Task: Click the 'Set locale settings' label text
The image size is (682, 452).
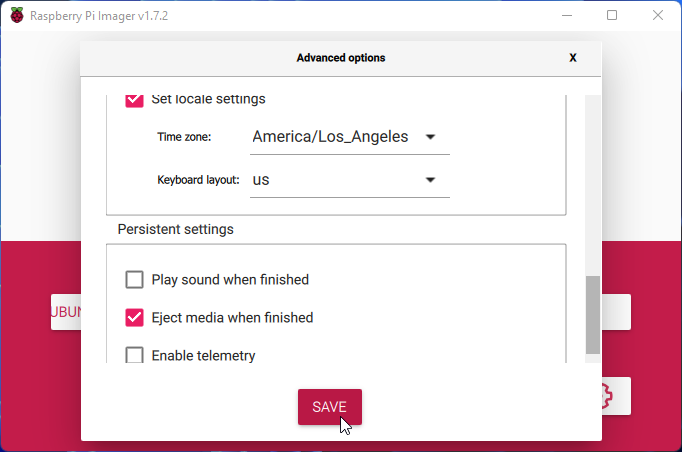Action: [x=208, y=100]
